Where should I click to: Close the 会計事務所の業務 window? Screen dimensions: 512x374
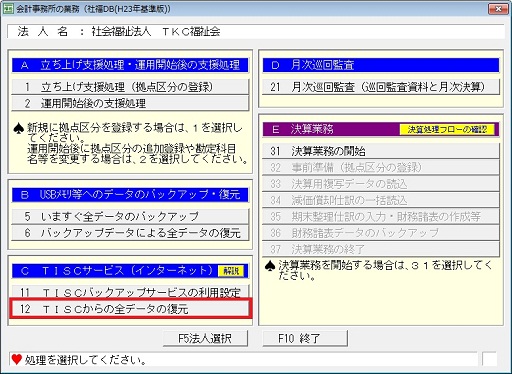498,9
